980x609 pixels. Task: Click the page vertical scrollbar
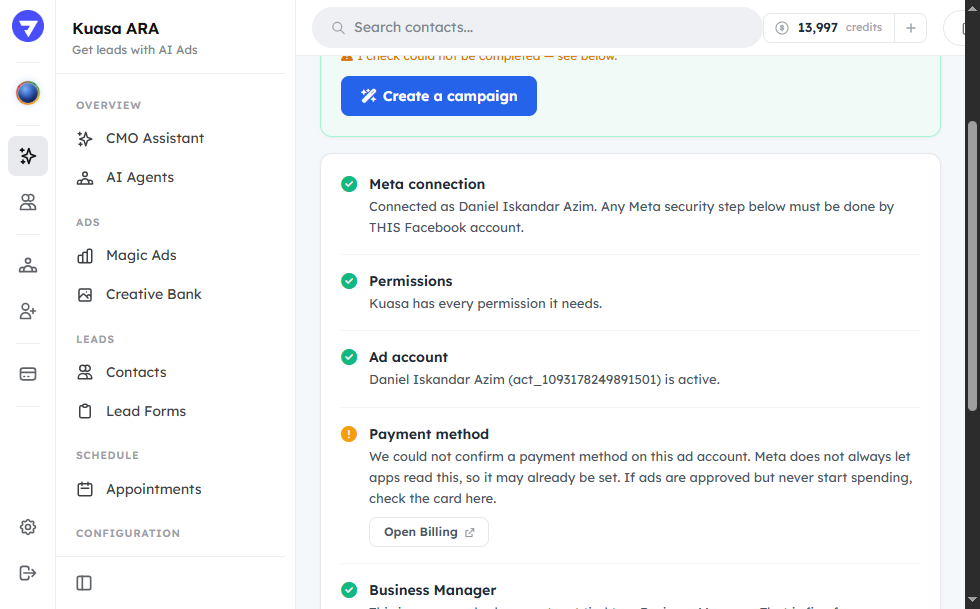click(972, 266)
